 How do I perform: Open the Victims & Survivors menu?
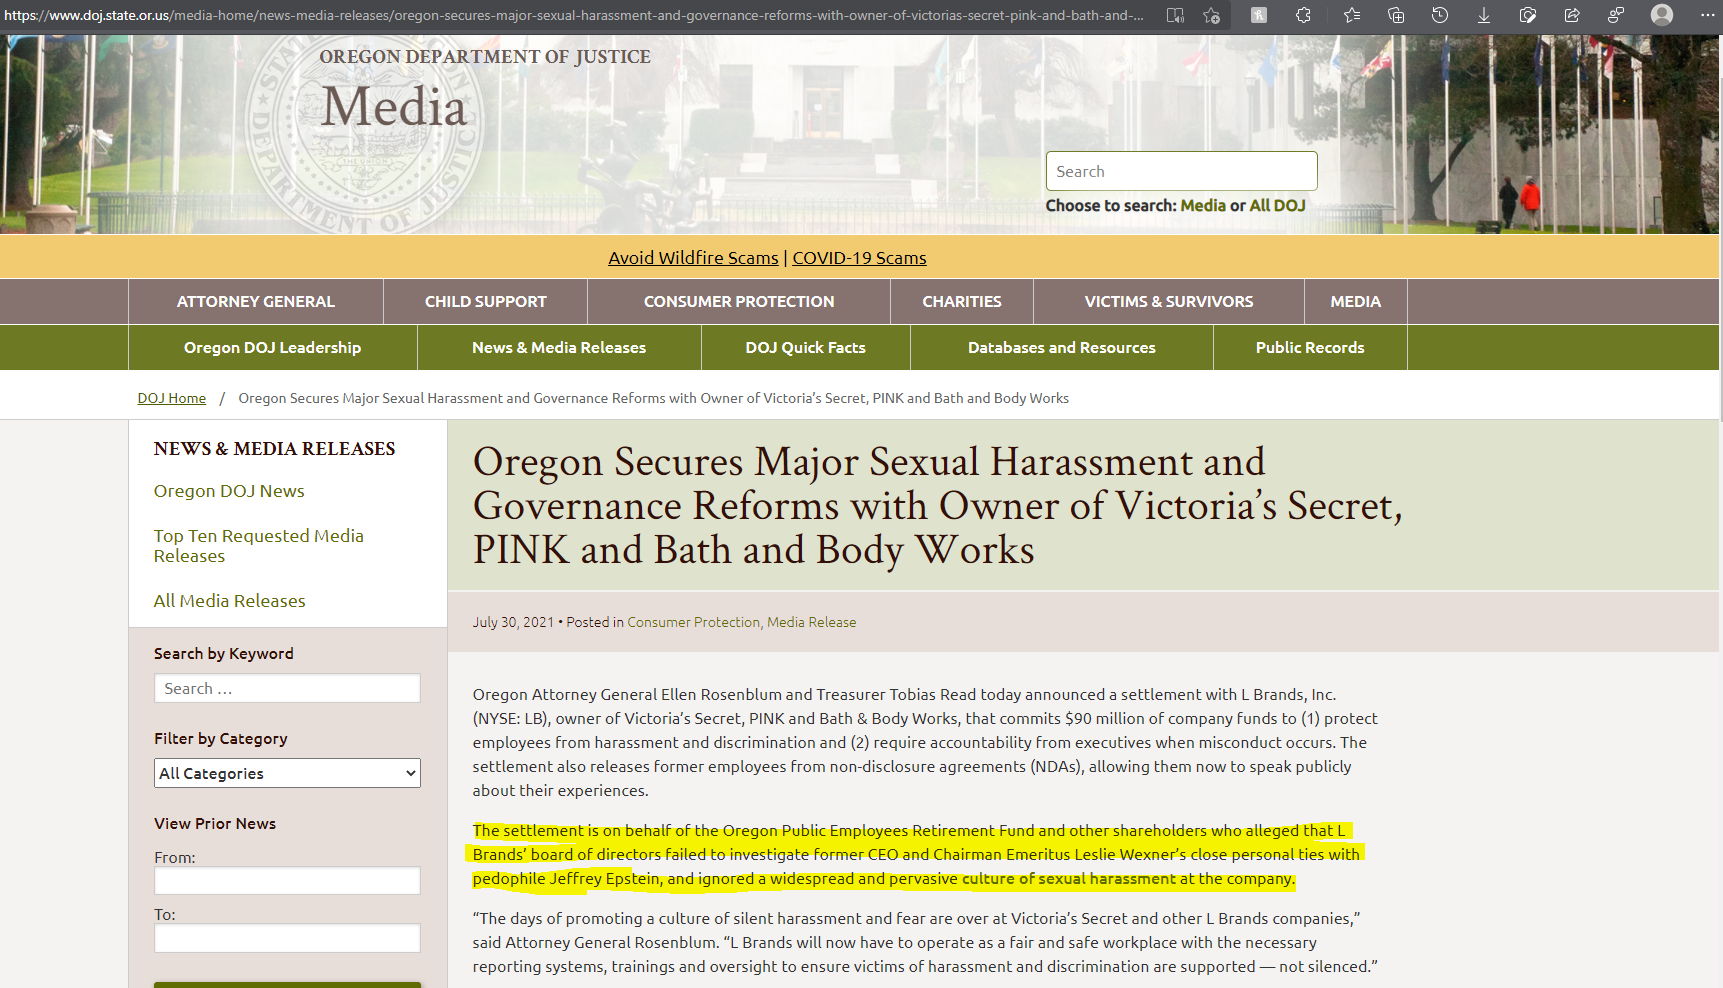click(1169, 301)
